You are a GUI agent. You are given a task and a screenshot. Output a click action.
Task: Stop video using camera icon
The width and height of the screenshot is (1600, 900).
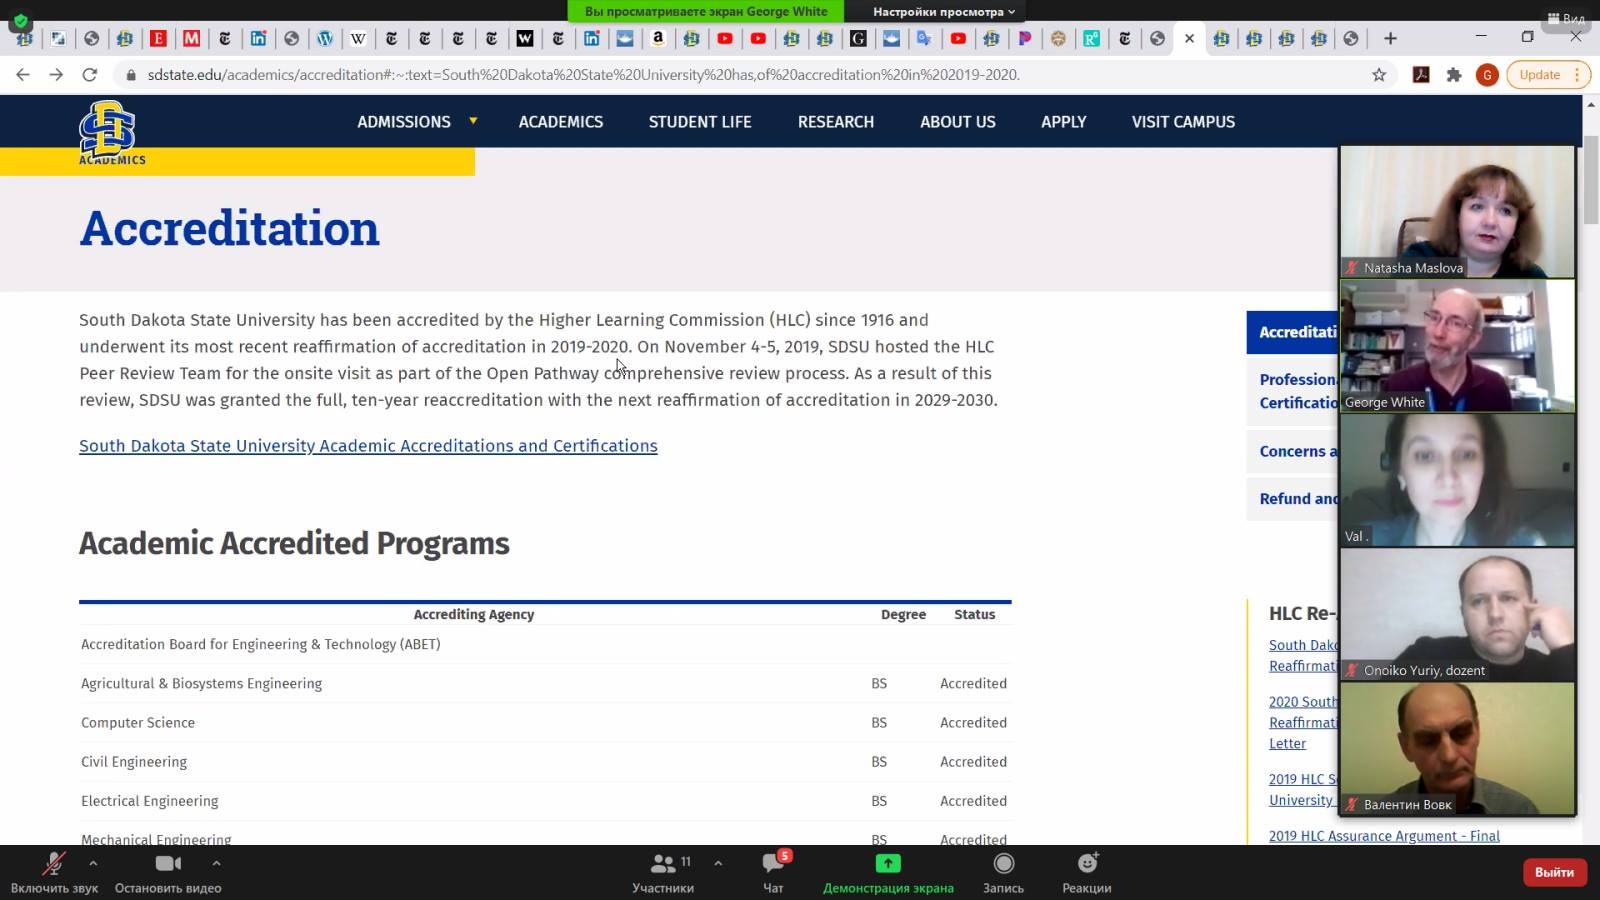pyautogui.click(x=168, y=864)
